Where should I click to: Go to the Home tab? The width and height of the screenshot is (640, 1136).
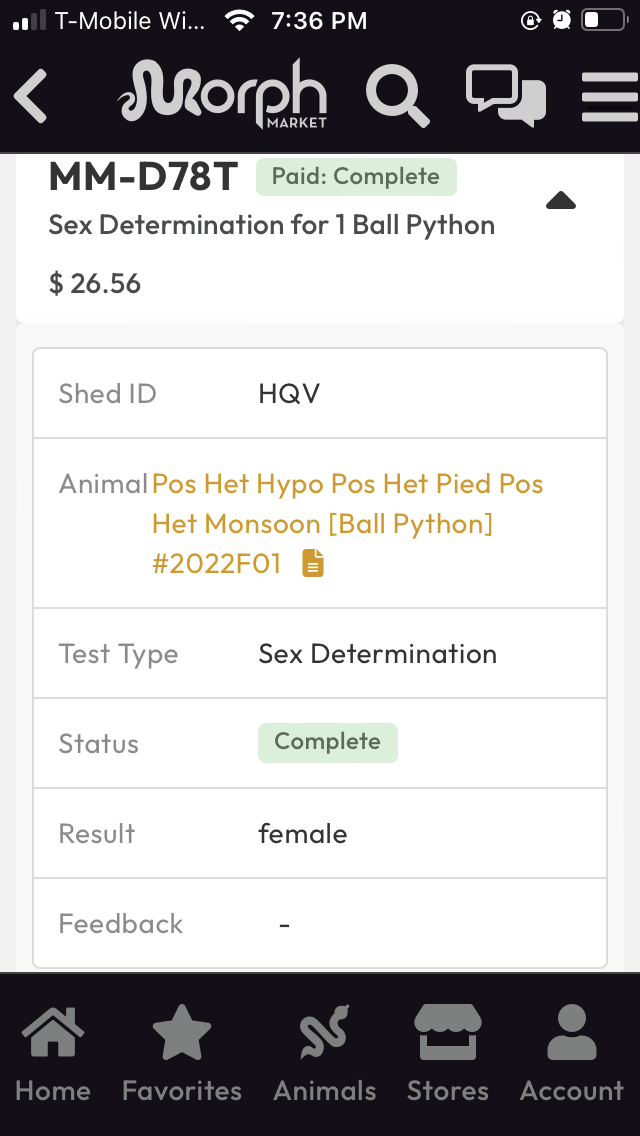coord(52,1054)
